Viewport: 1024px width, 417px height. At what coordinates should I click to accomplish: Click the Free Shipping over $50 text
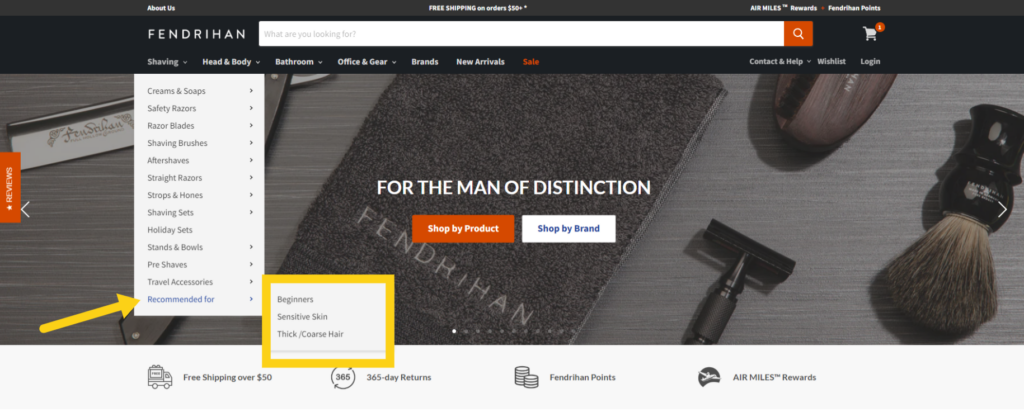[x=227, y=377]
